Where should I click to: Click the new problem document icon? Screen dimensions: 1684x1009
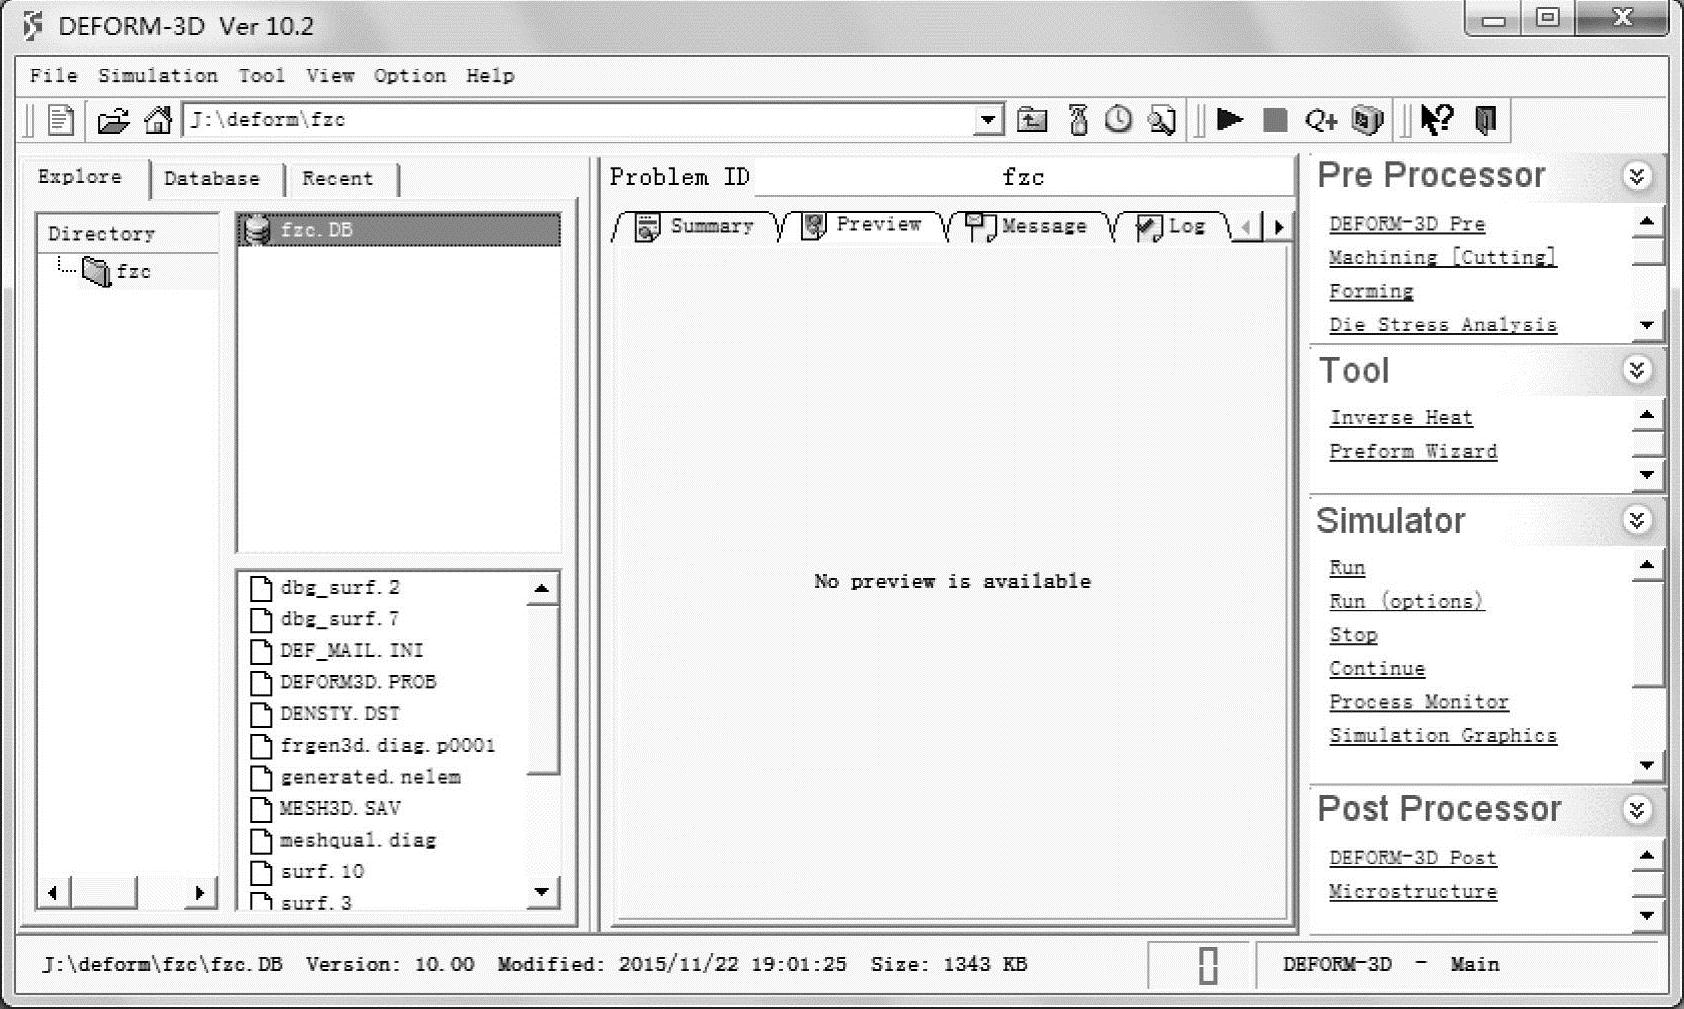pos(61,120)
